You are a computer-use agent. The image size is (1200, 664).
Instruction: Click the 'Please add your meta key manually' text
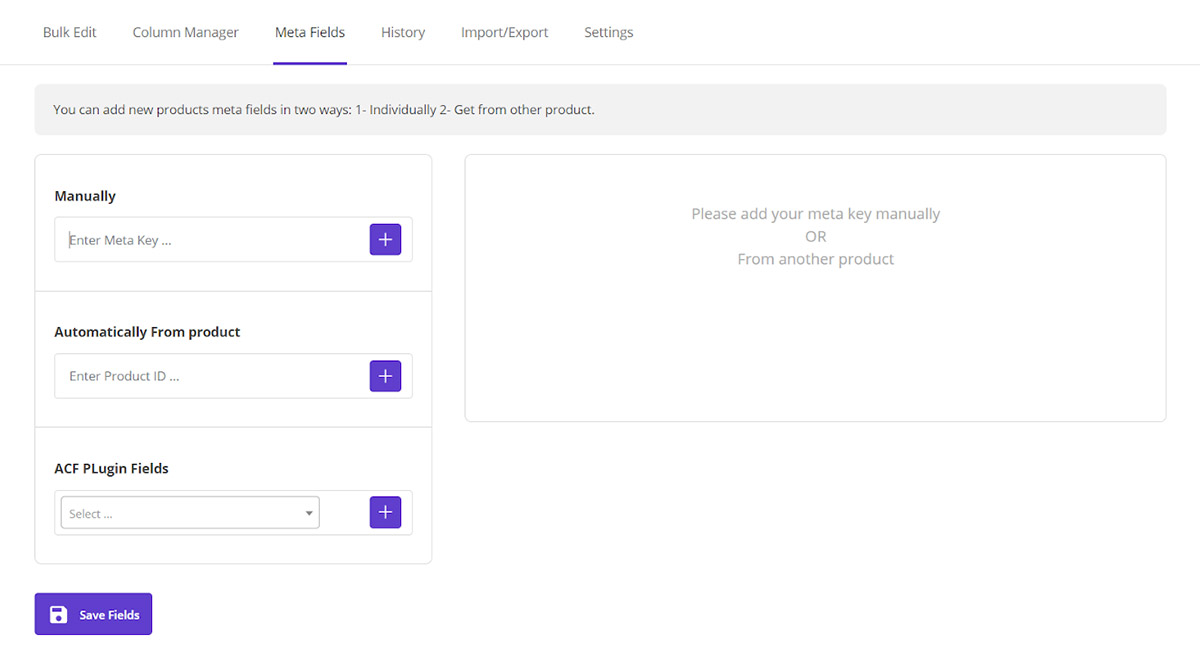(816, 214)
